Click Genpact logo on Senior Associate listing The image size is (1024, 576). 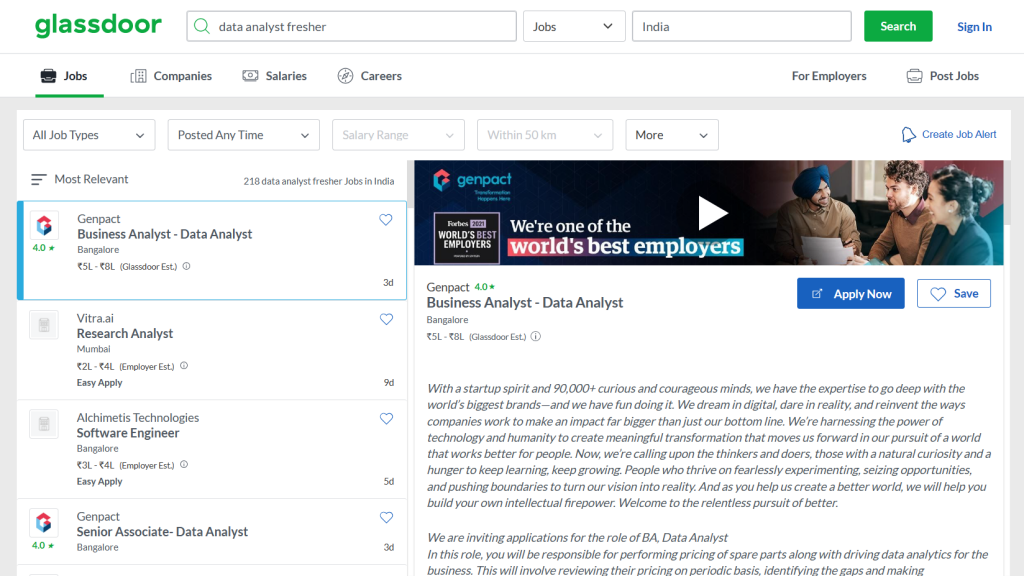[x=44, y=522]
